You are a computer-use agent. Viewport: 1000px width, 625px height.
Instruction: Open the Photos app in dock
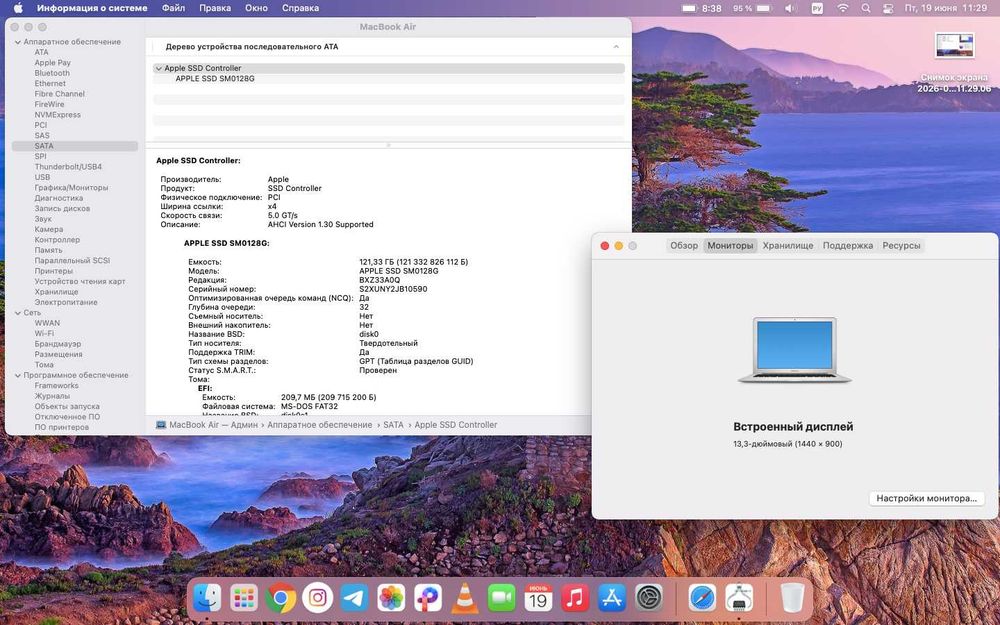click(x=391, y=598)
